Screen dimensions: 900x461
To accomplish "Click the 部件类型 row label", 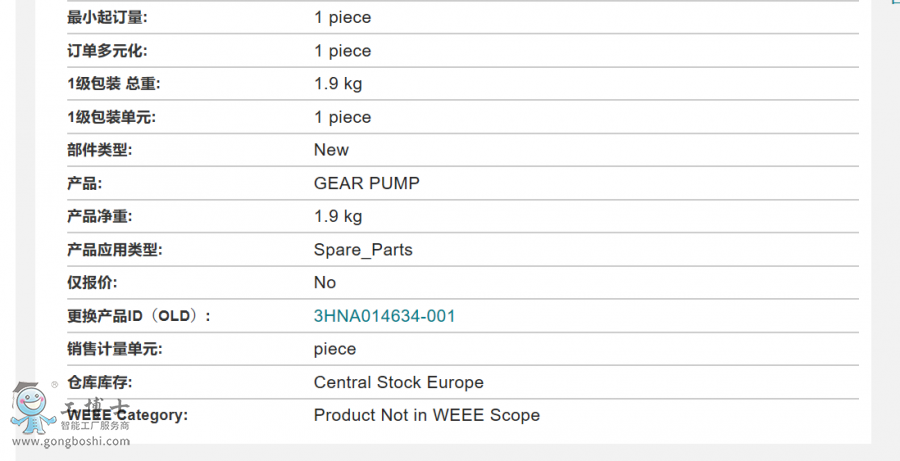I will [x=99, y=150].
